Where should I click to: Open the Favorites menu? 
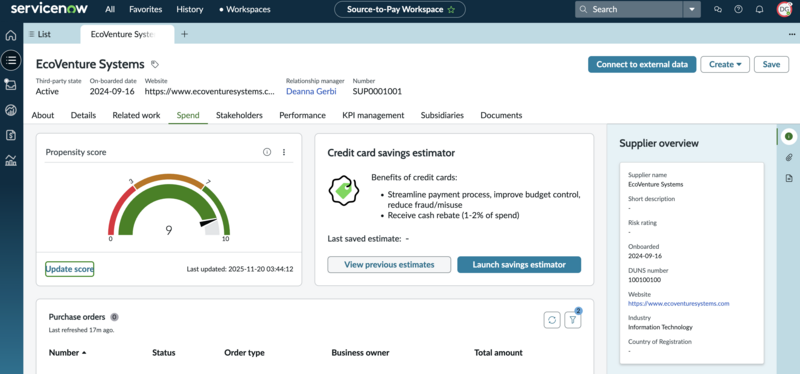coord(145,9)
